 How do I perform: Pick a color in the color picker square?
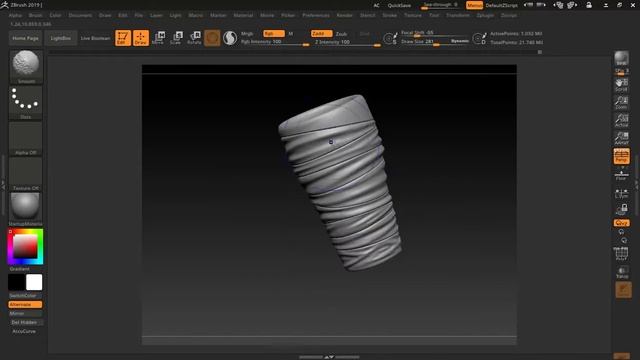tap(25, 246)
